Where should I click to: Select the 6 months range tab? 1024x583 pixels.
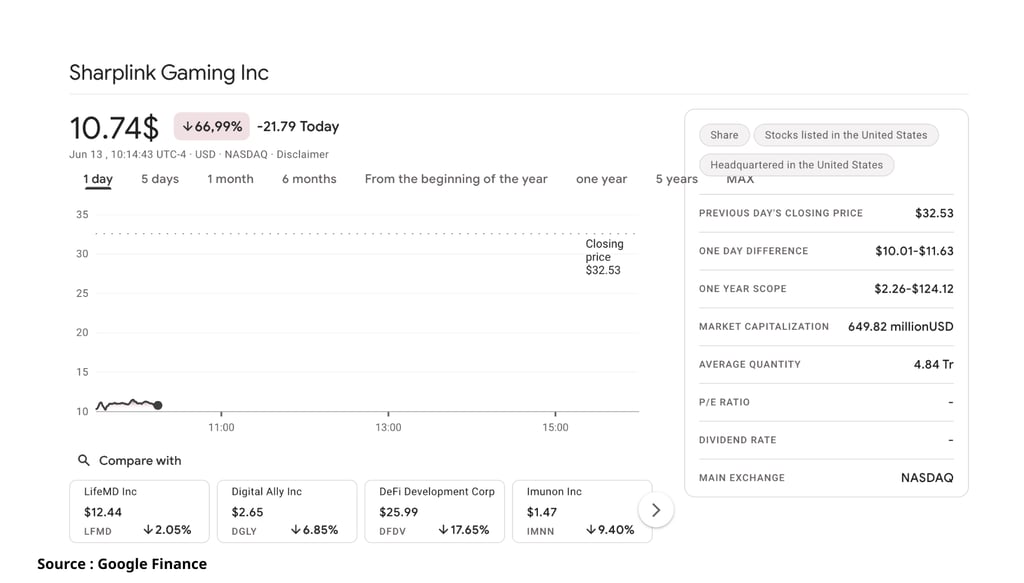point(309,179)
